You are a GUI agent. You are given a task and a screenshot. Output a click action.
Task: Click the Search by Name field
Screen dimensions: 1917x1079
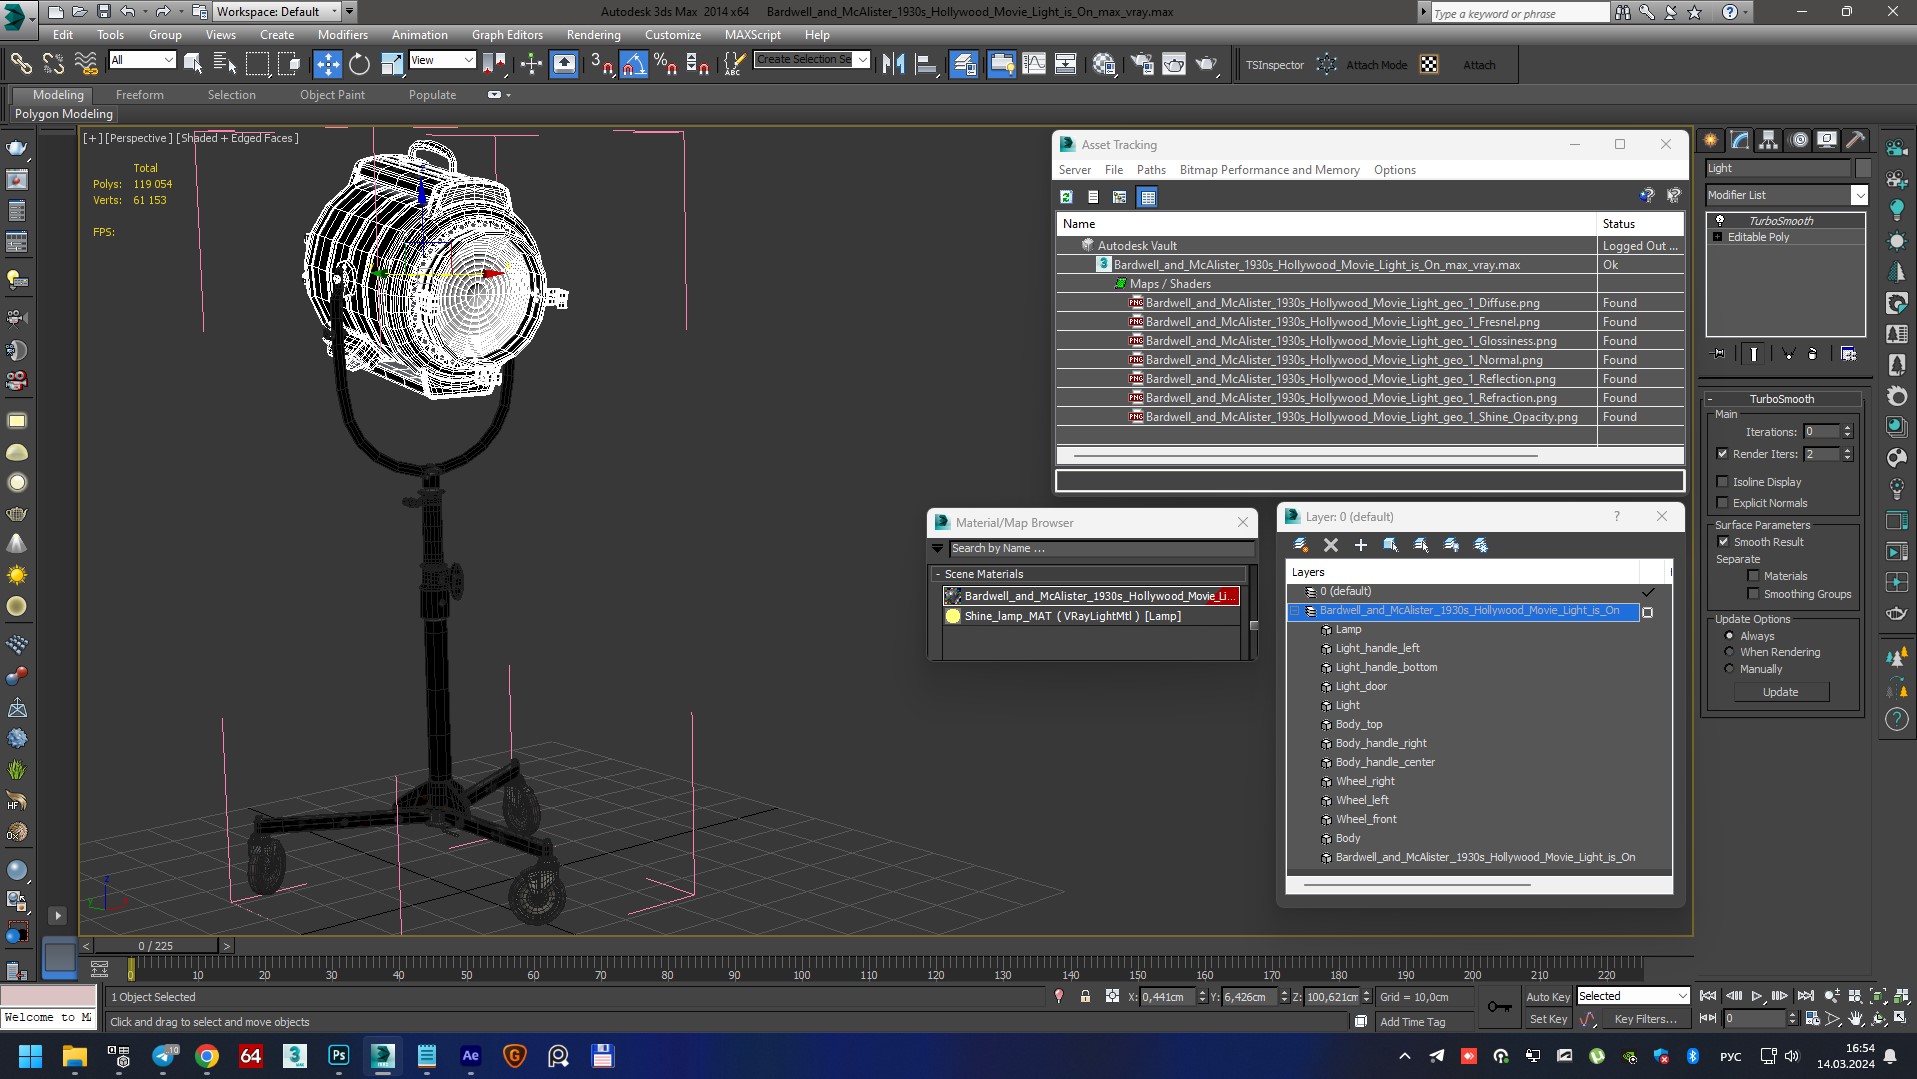point(1101,548)
